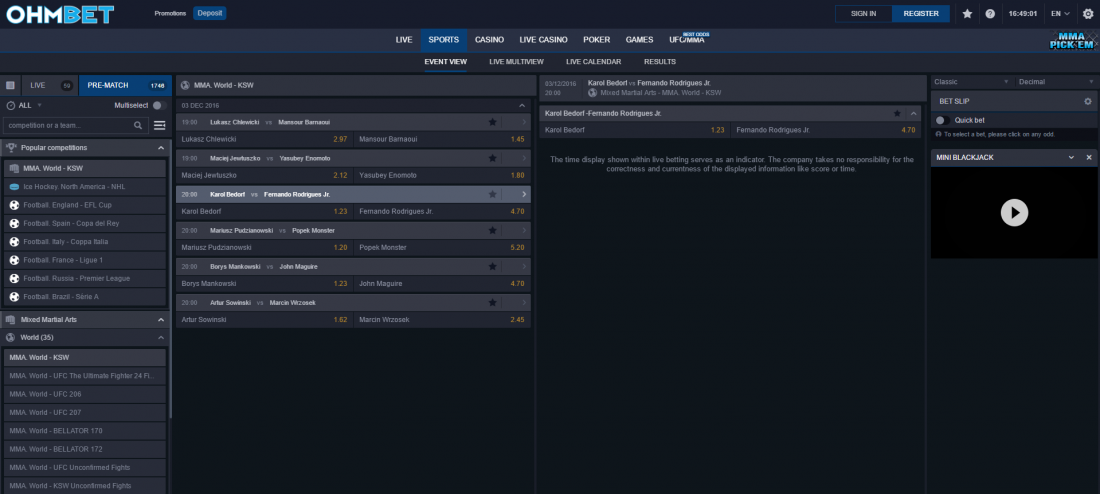Select Fernando Rodrigues Jr. 4.70 in detail panel

tap(826, 130)
